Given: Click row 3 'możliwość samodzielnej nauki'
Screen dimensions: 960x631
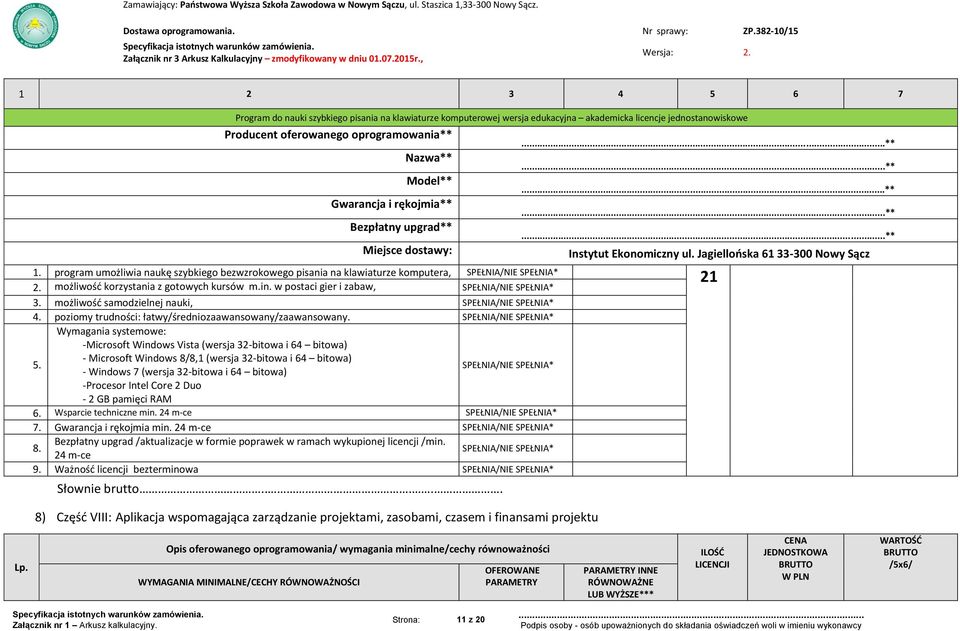Looking at the screenshot, I should (x=124, y=302).
